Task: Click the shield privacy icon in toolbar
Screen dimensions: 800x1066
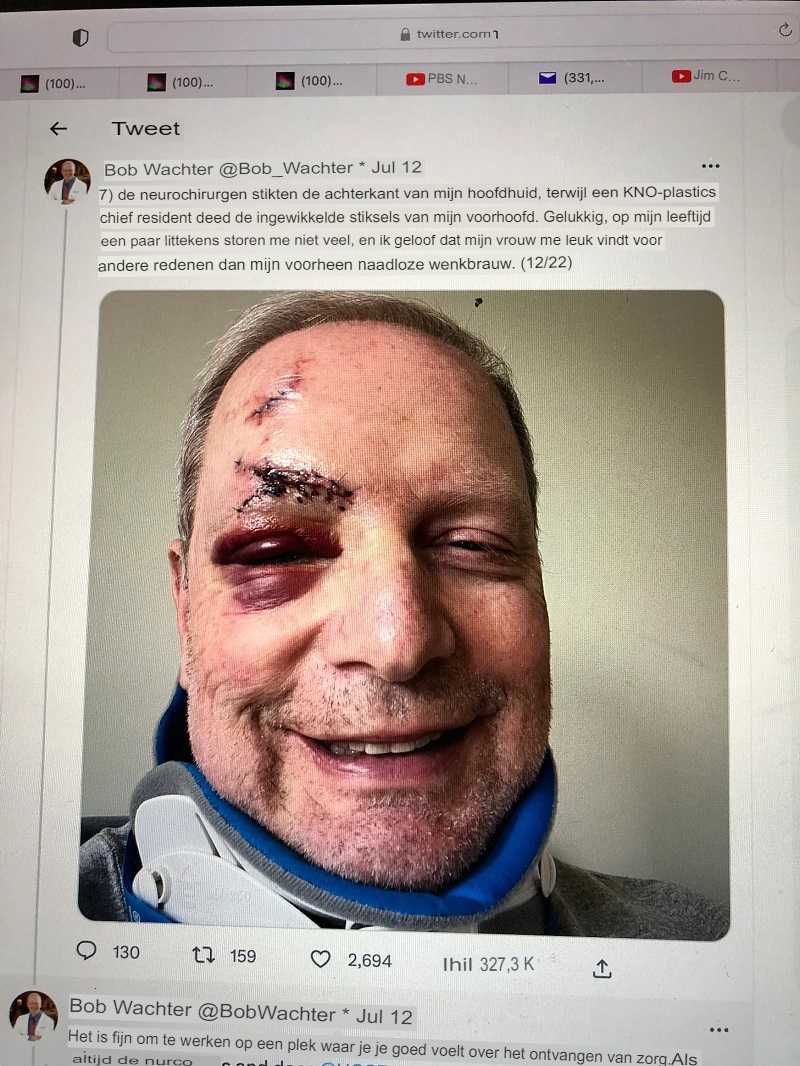Action: [80, 37]
